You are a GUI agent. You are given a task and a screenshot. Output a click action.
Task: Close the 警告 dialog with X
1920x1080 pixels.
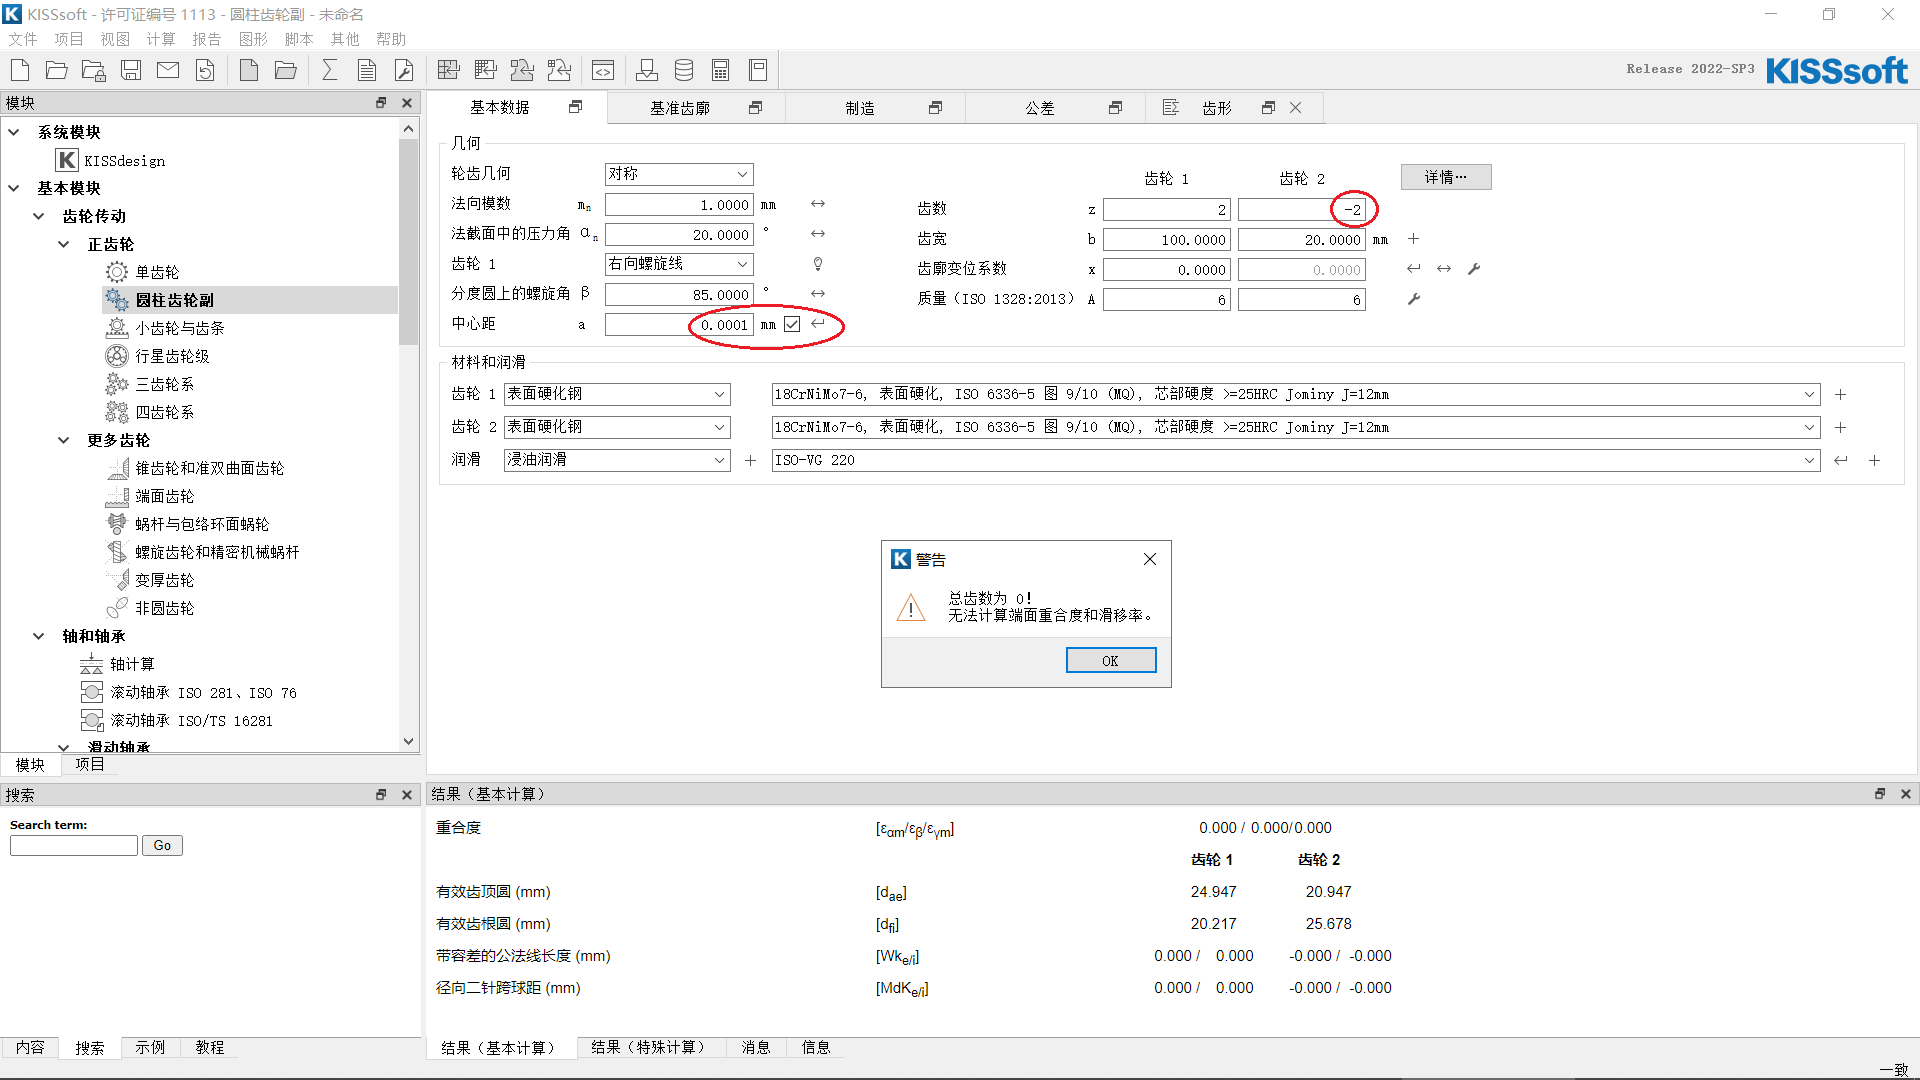click(1150, 560)
